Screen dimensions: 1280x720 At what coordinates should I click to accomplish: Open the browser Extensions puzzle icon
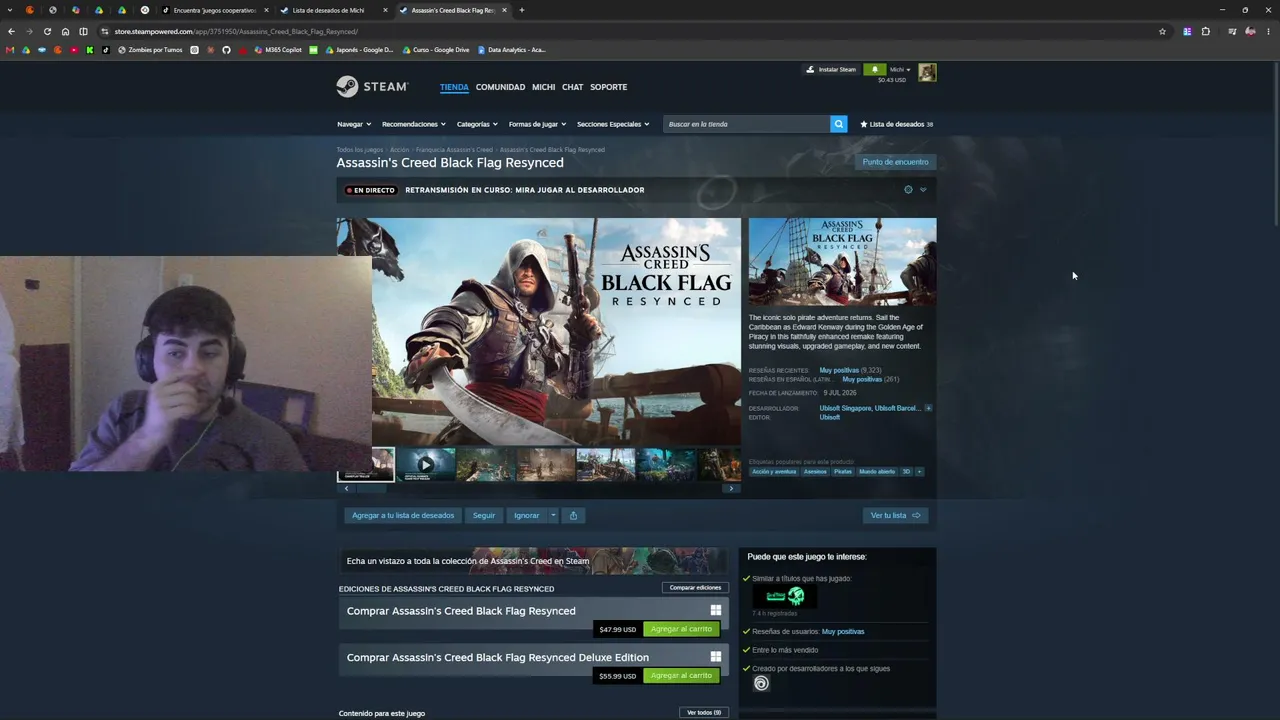coord(1205,32)
